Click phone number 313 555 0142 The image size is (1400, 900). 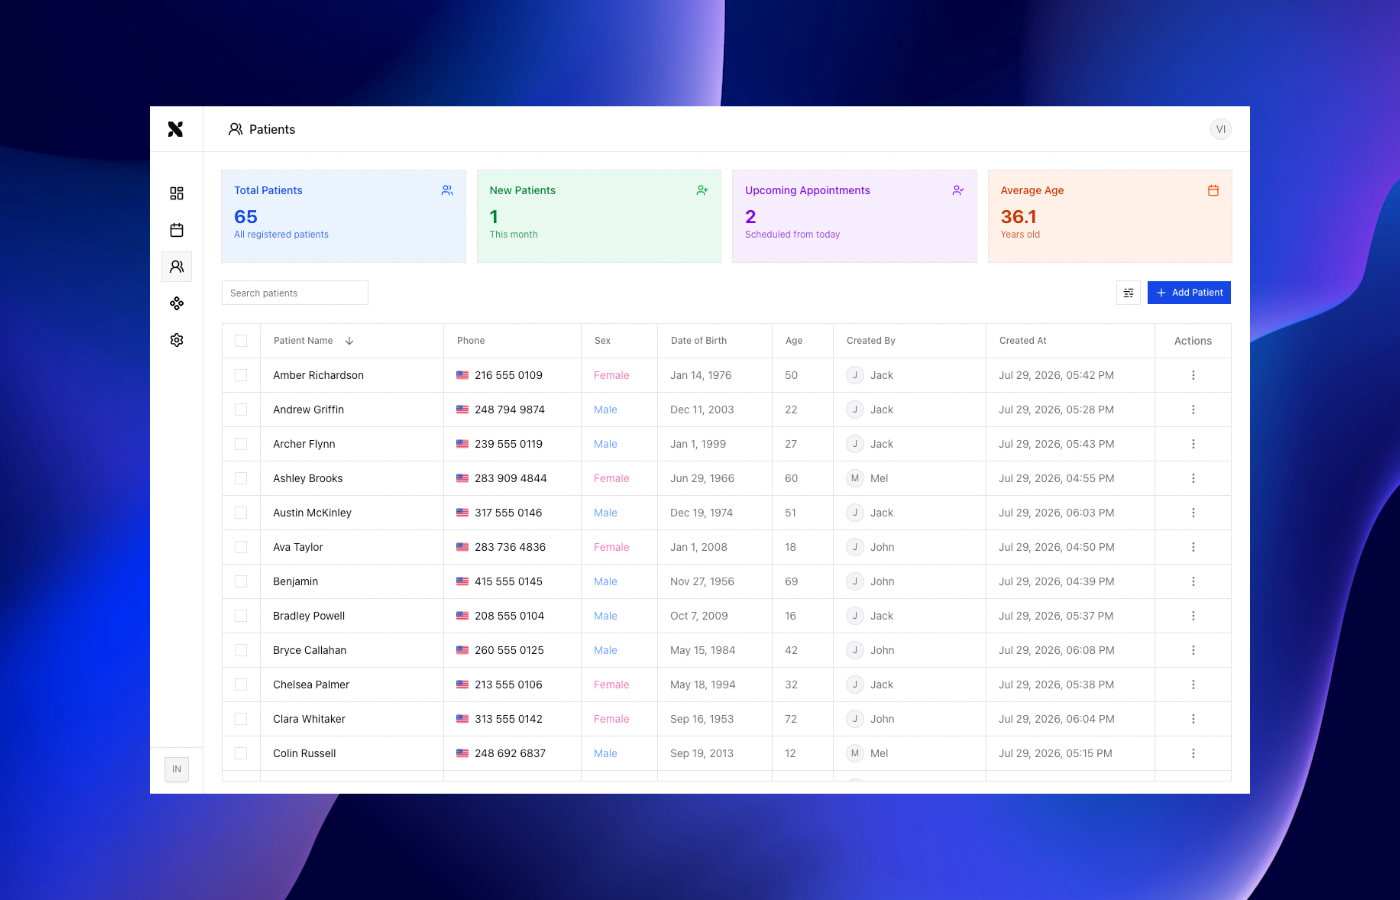point(508,719)
